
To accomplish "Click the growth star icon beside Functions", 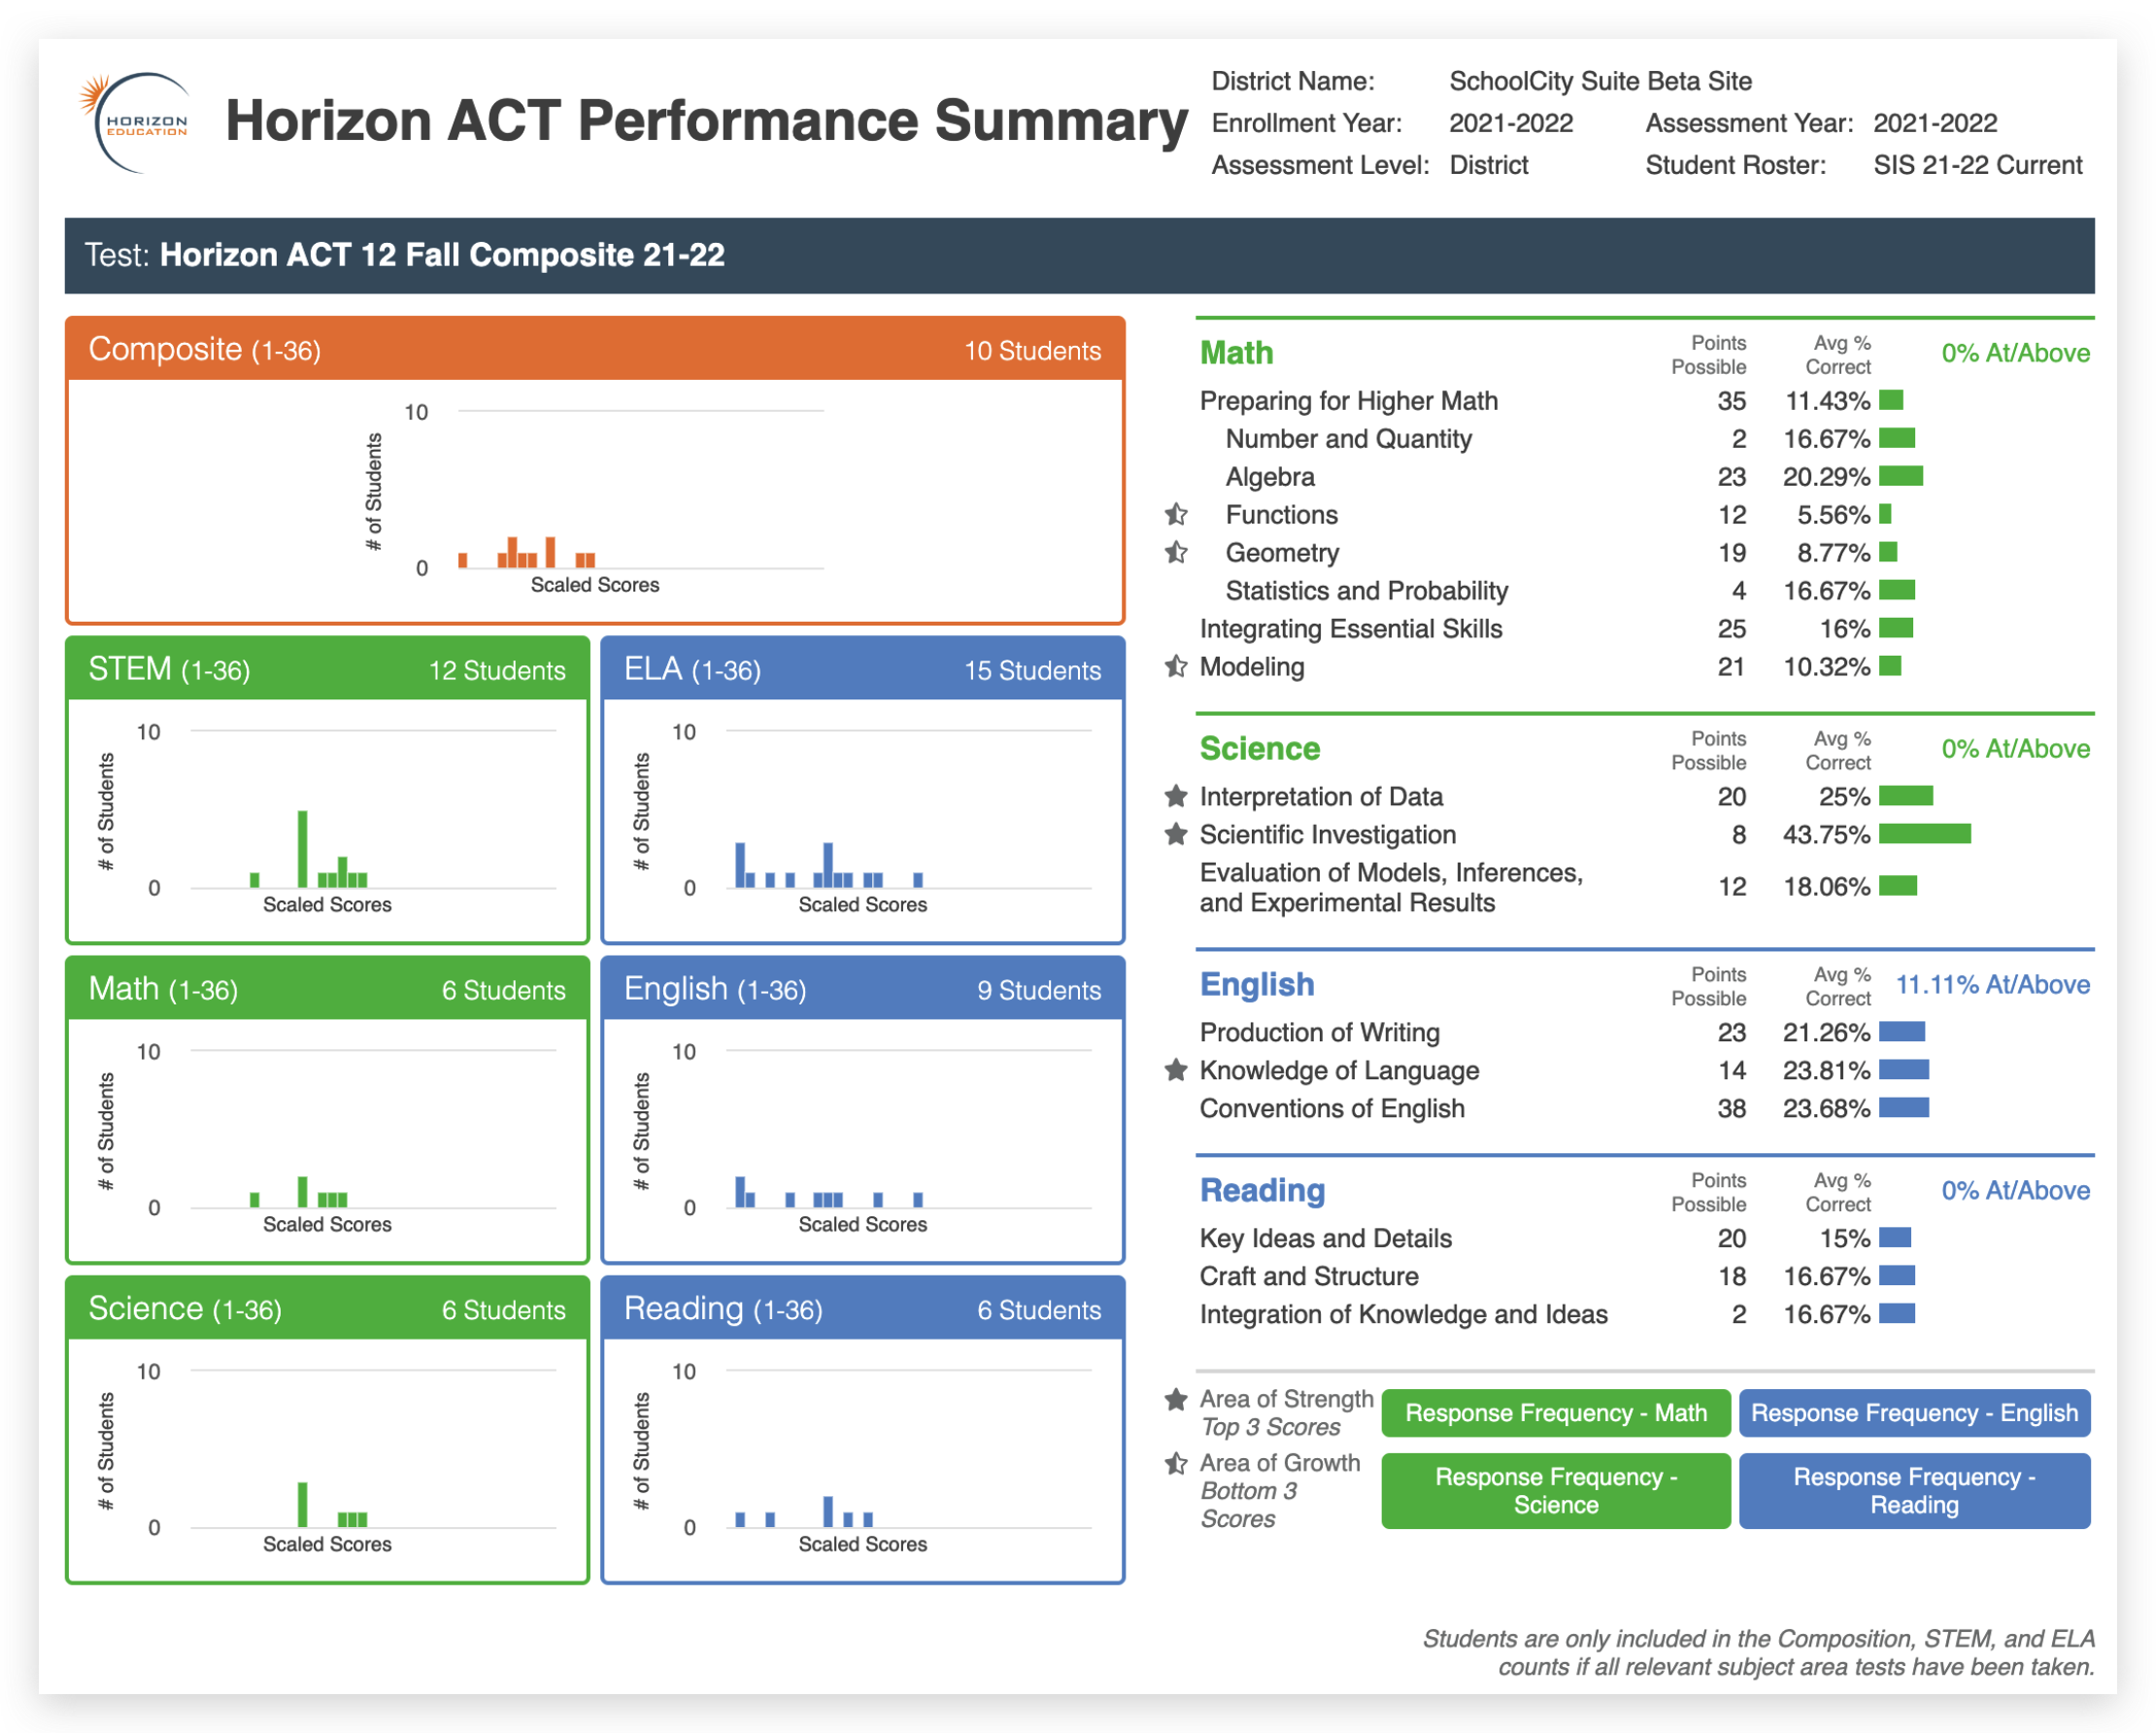I will [x=1176, y=514].
